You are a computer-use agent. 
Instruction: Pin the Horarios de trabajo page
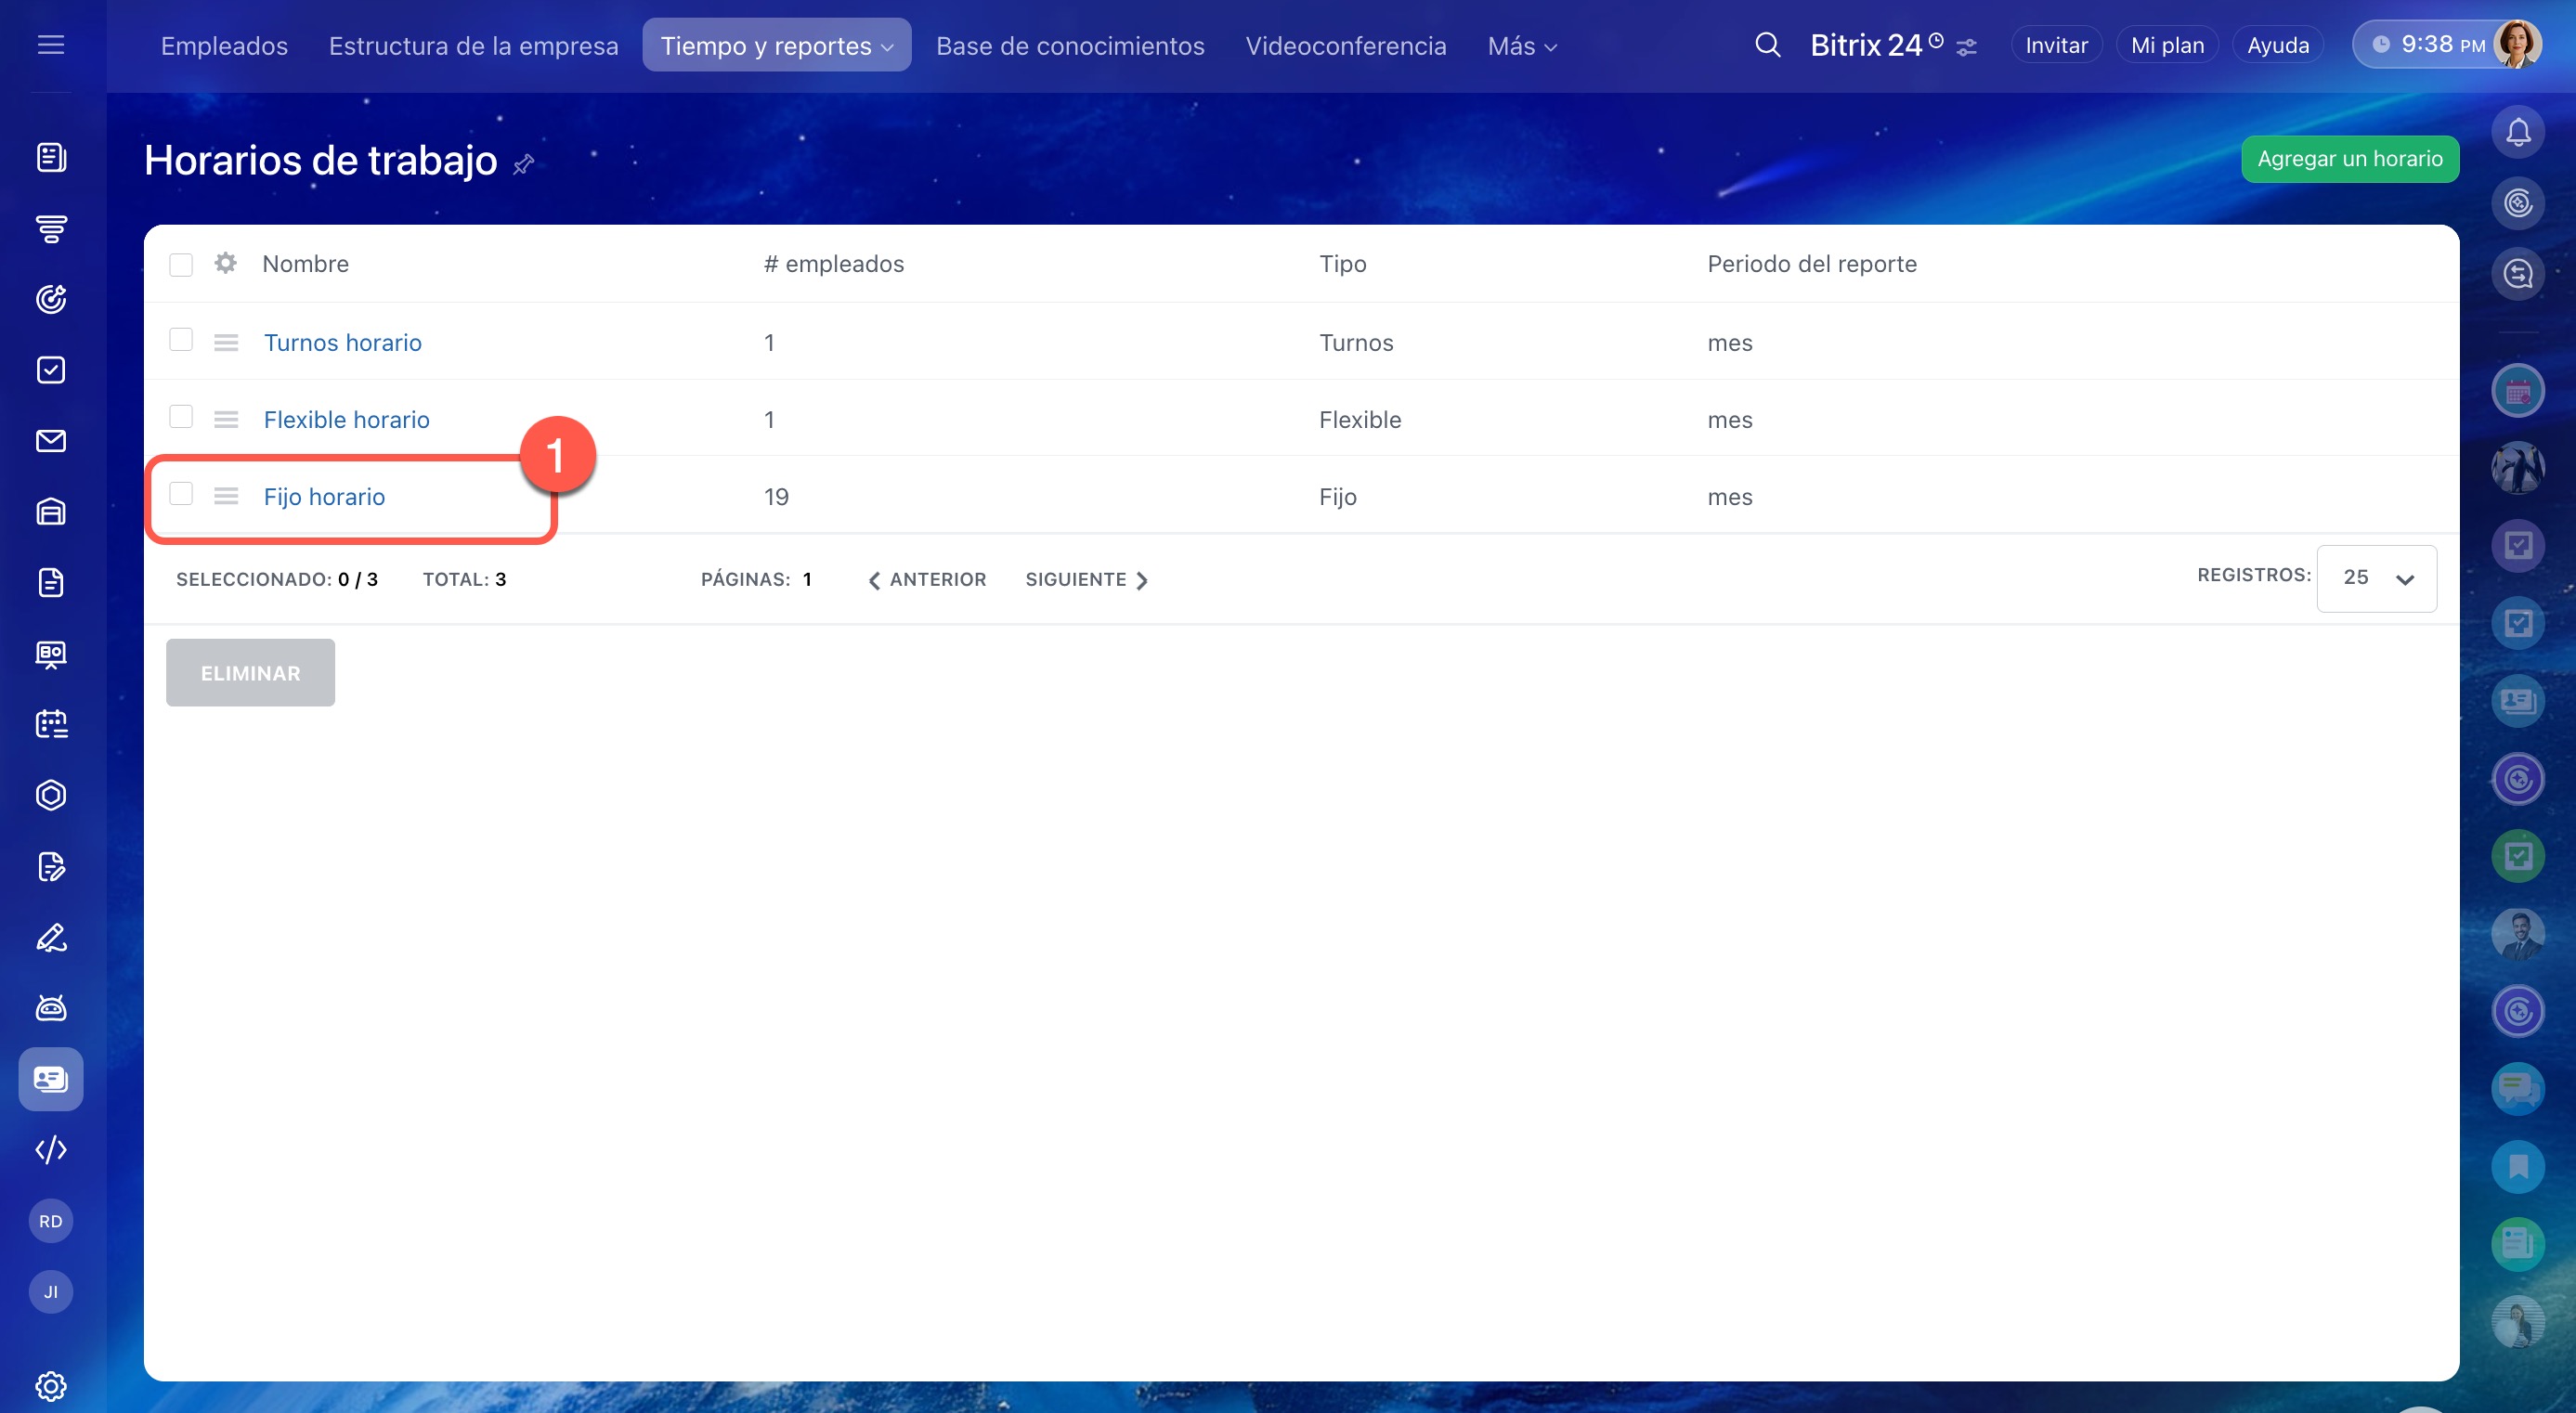[523, 164]
